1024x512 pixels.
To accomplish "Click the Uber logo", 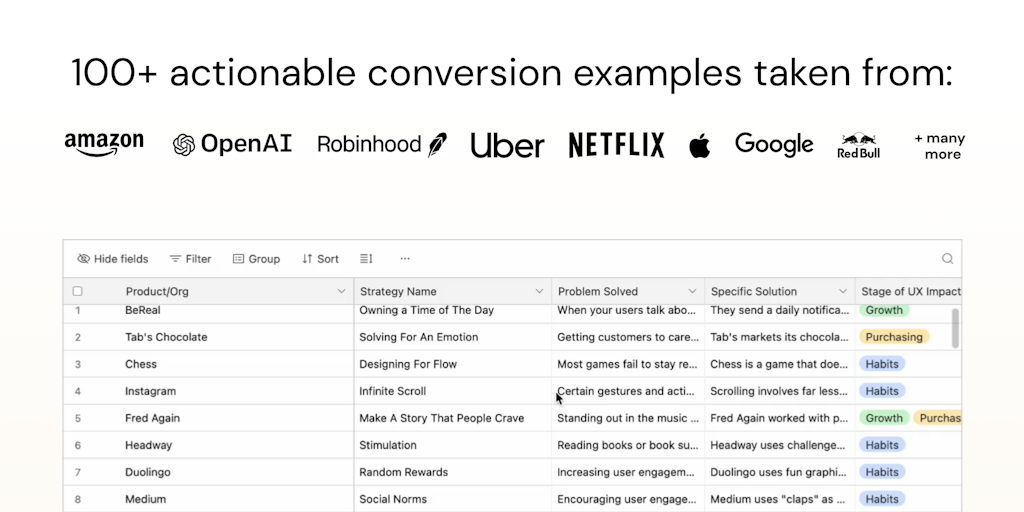I will (x=507, y=145).
